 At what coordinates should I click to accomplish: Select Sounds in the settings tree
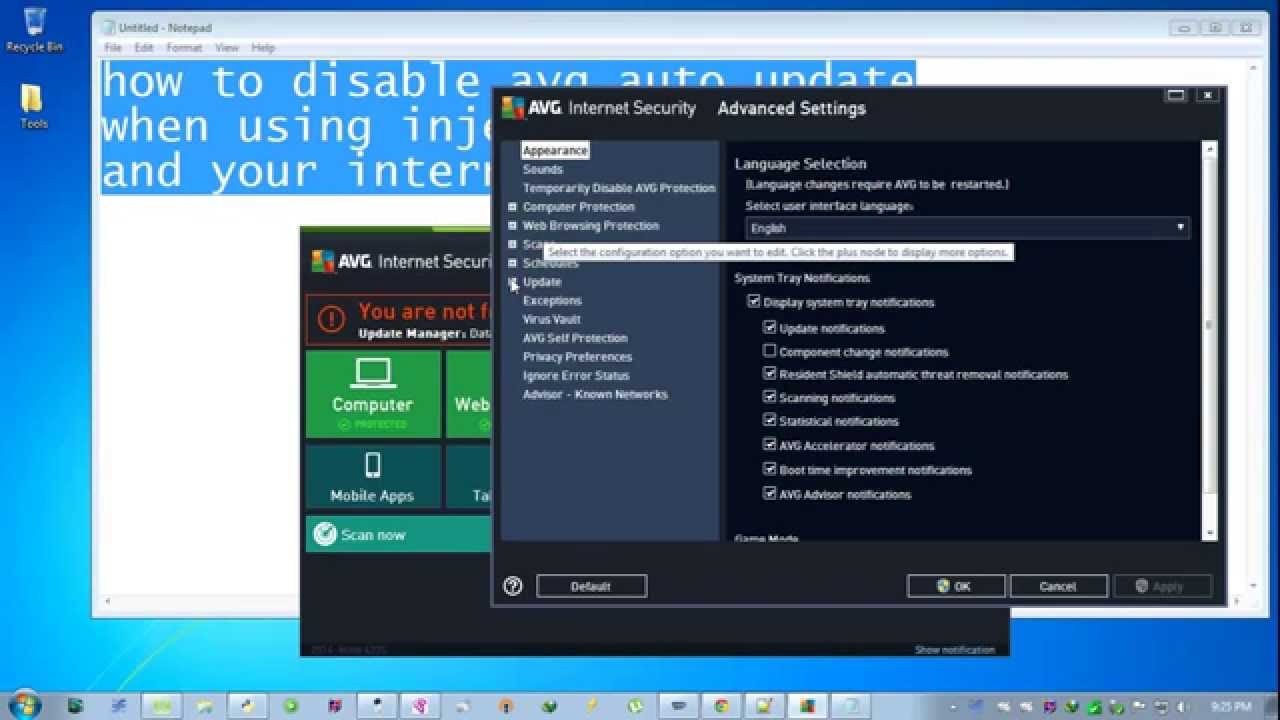coord(543,169)
